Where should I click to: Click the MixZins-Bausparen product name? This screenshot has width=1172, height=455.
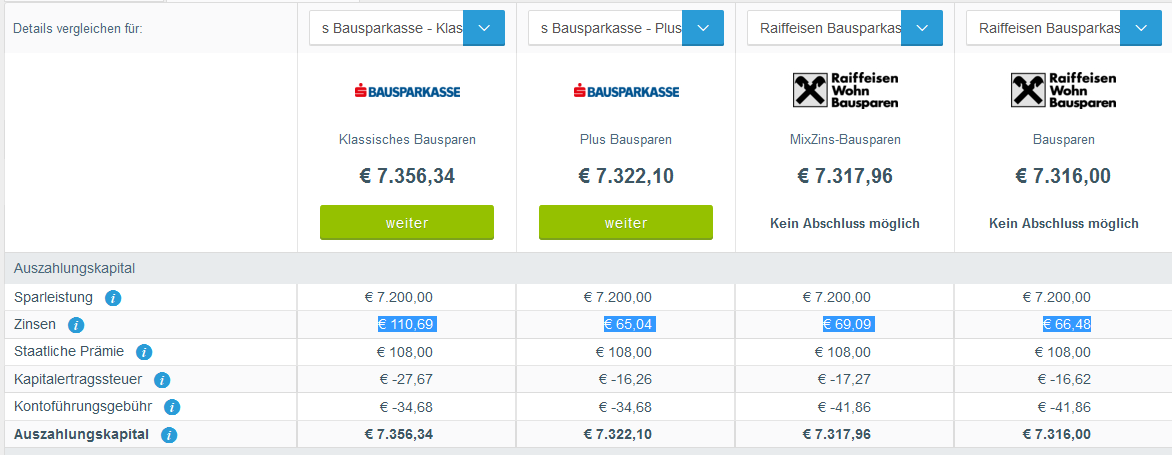tap(845, 140)
